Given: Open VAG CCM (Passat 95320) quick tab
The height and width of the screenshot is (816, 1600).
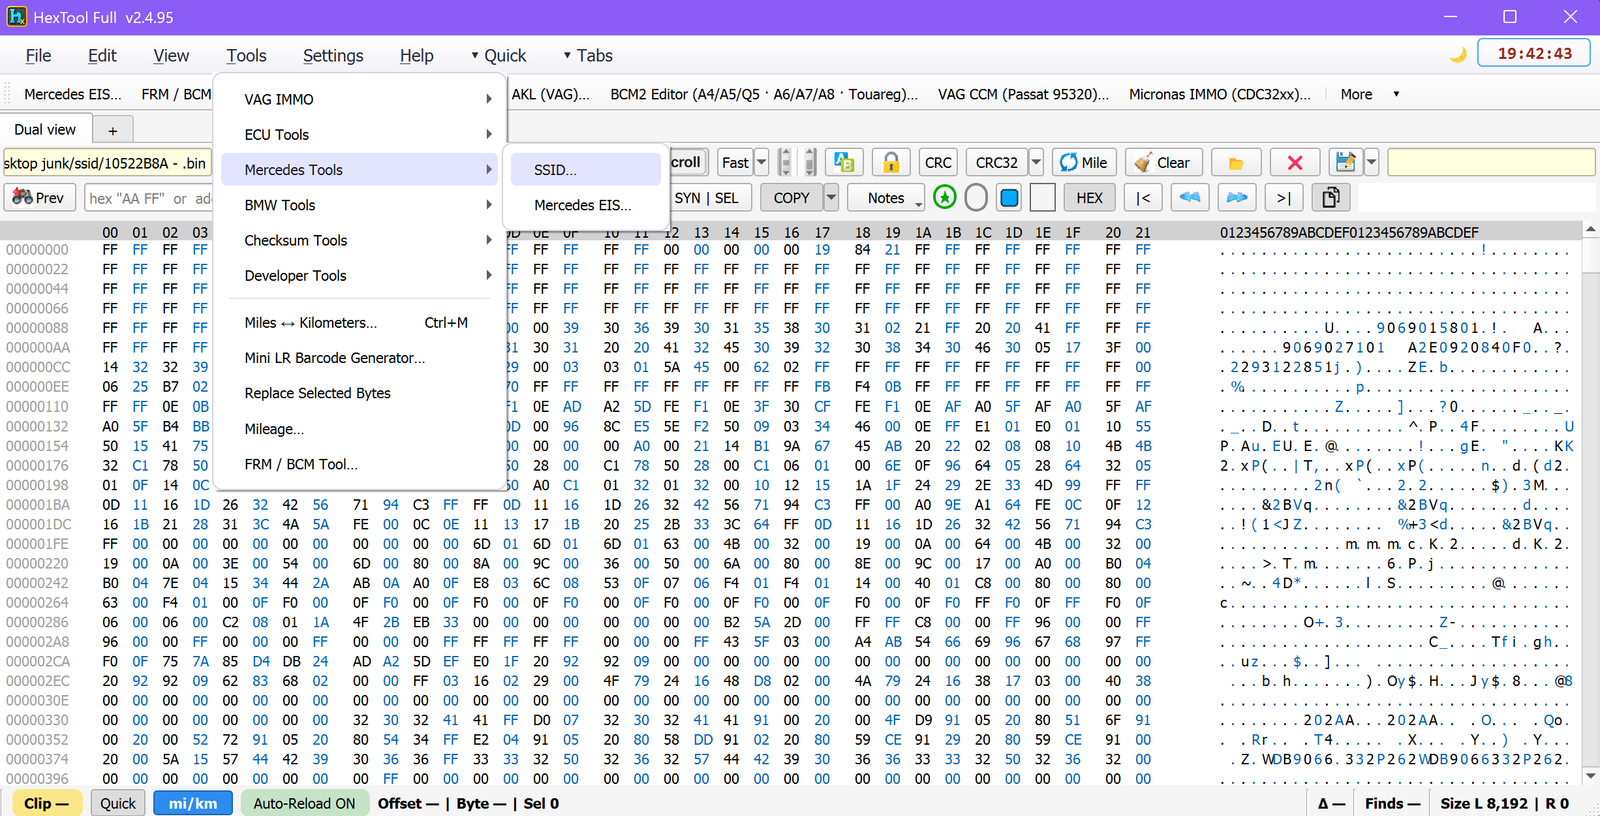Looking at the screenshot, I should pyautogui.click(x=1023, y=94).
